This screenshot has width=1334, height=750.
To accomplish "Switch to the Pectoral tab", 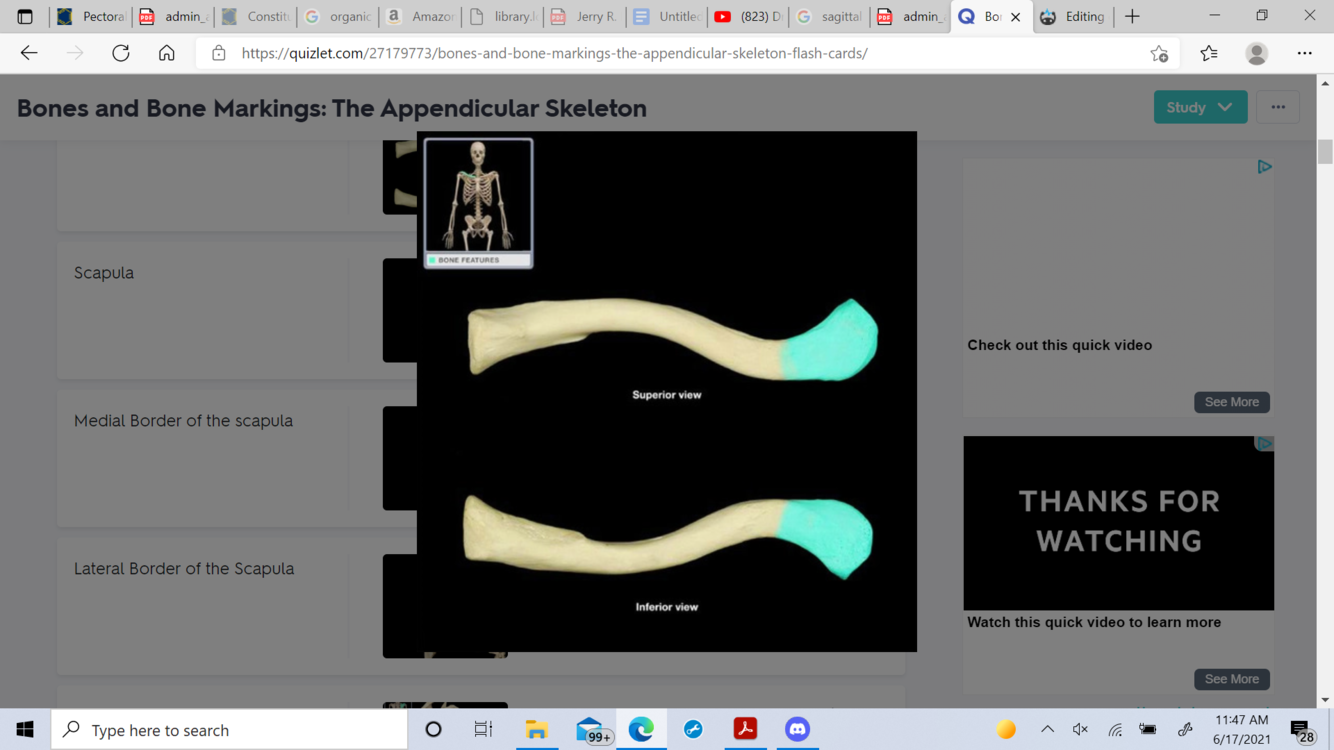I will tap(91, 16).
